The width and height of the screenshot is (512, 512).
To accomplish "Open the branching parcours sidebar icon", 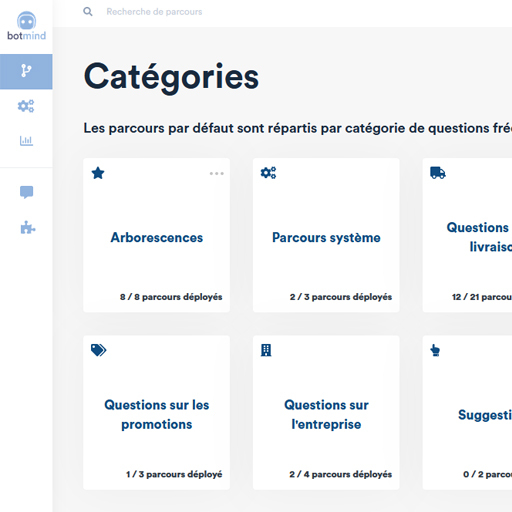I will point(26,71).
